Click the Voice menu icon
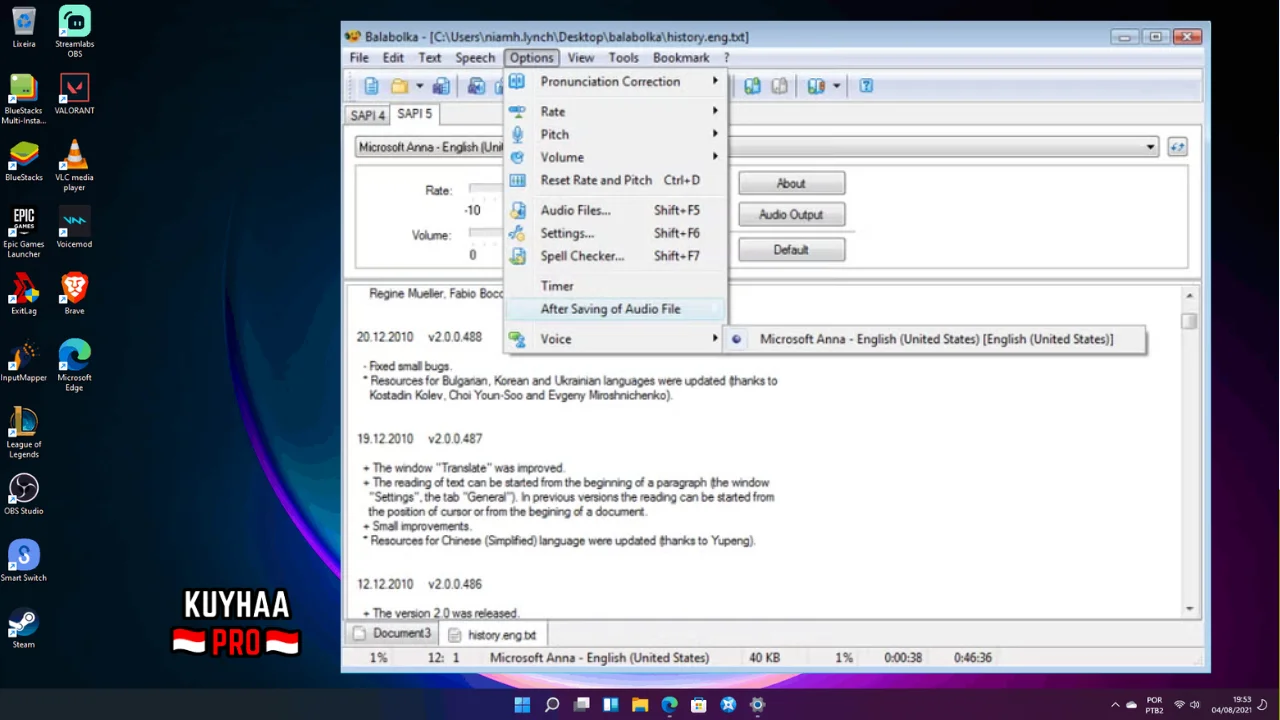This screenshot has width=1280, height=720. coord(517,339)
